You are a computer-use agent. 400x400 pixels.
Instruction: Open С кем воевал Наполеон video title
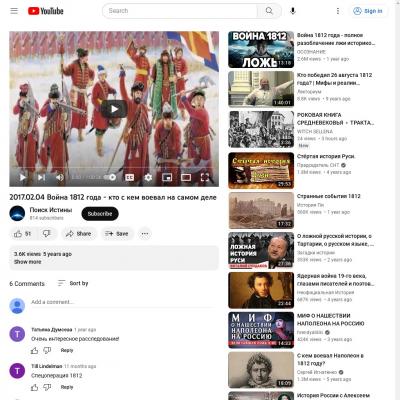click(330, 359)
